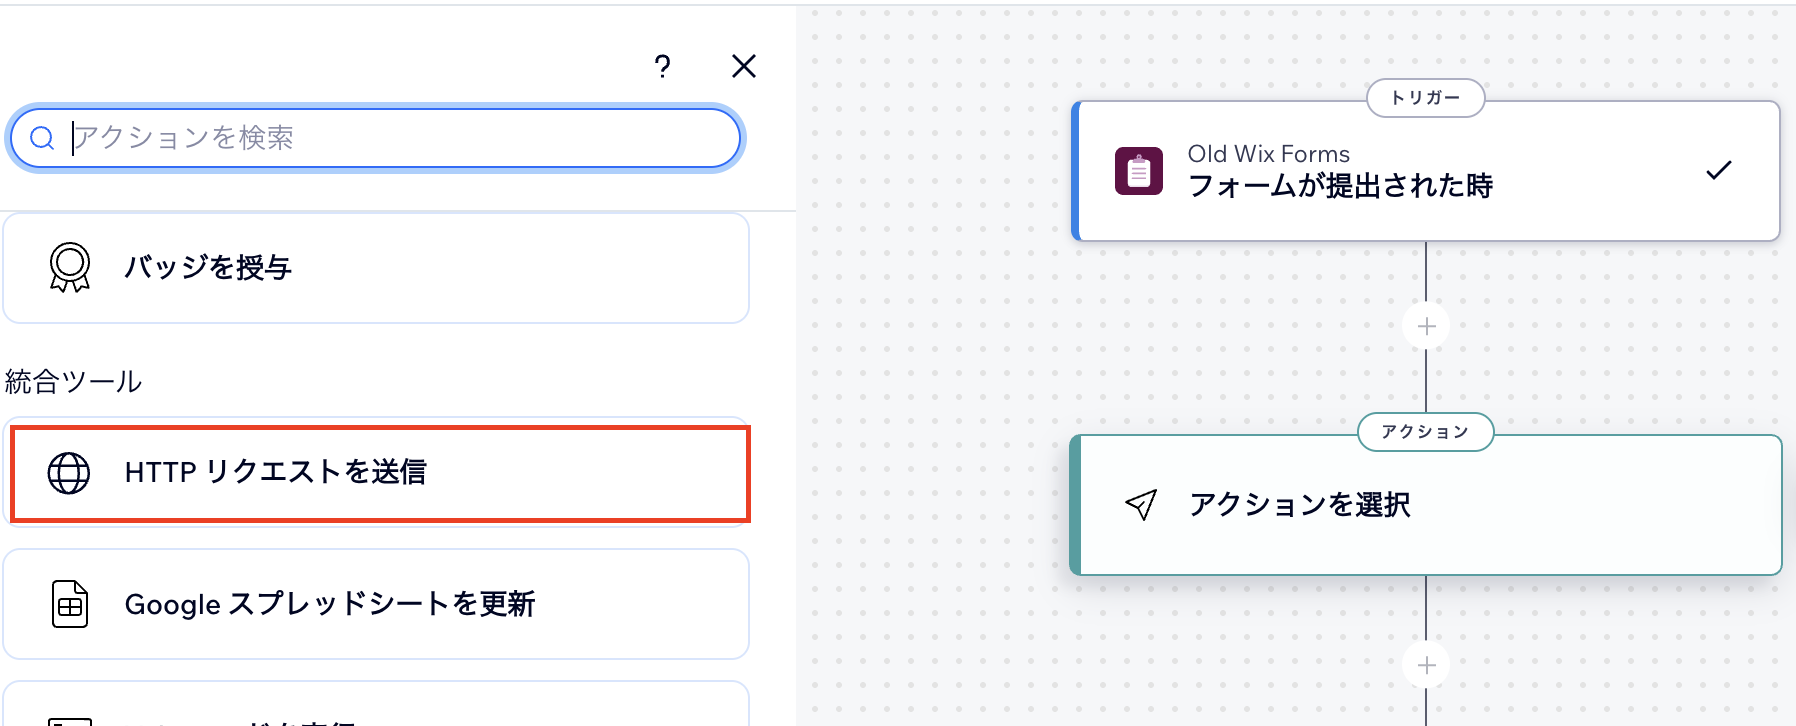1796x726 pixels.
Task: Click the badge ribbon icon
Action: [x=70, y=267]
